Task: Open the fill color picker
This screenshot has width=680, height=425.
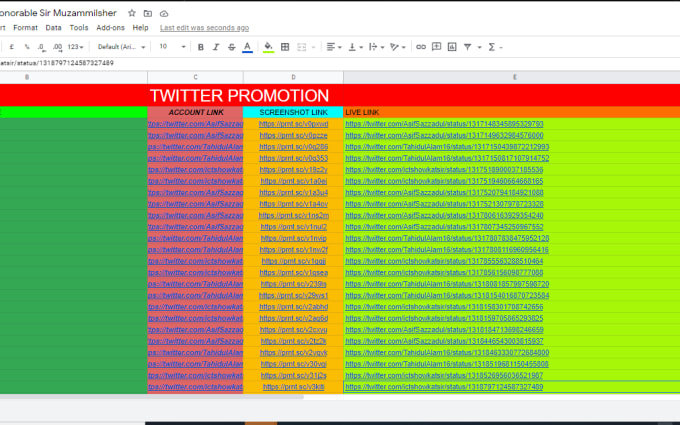Action: [x=268, y=47]
